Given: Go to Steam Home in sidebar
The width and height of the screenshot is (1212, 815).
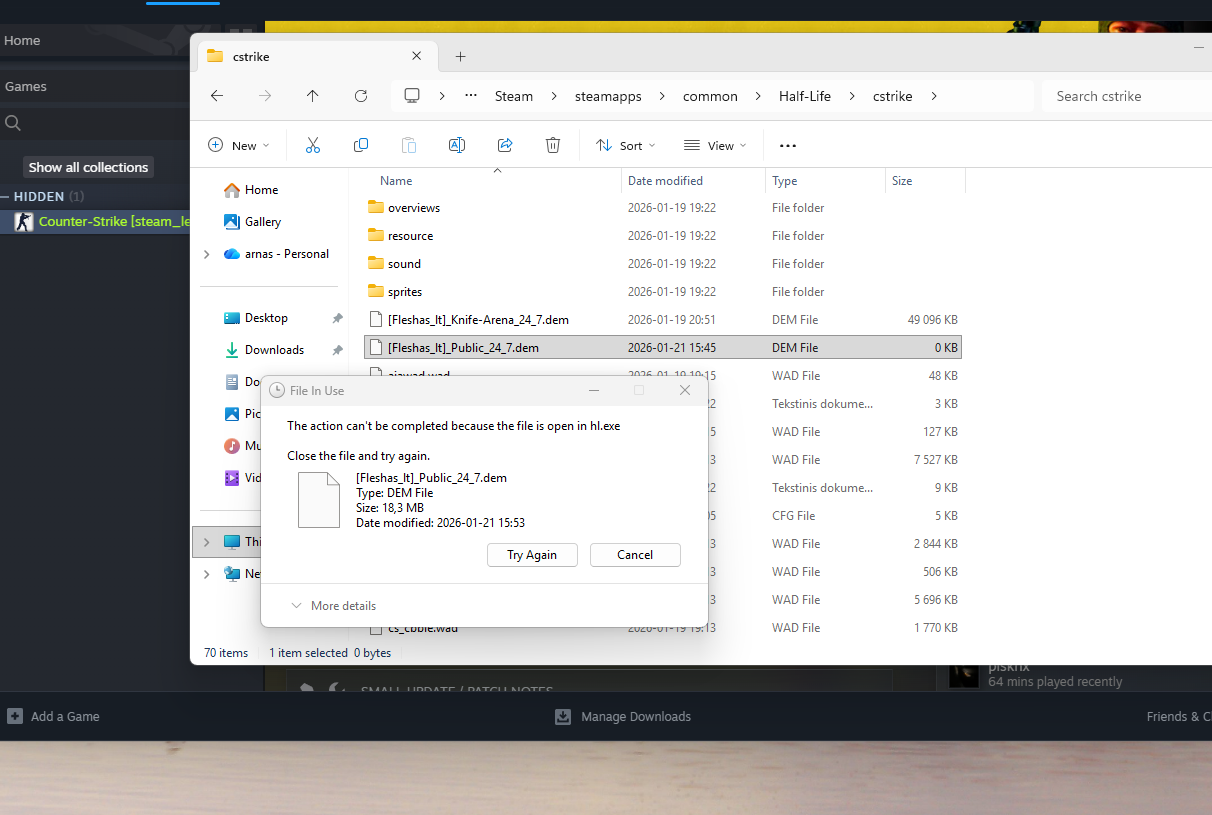Looking at the screenshot, I should coord(22,40).
